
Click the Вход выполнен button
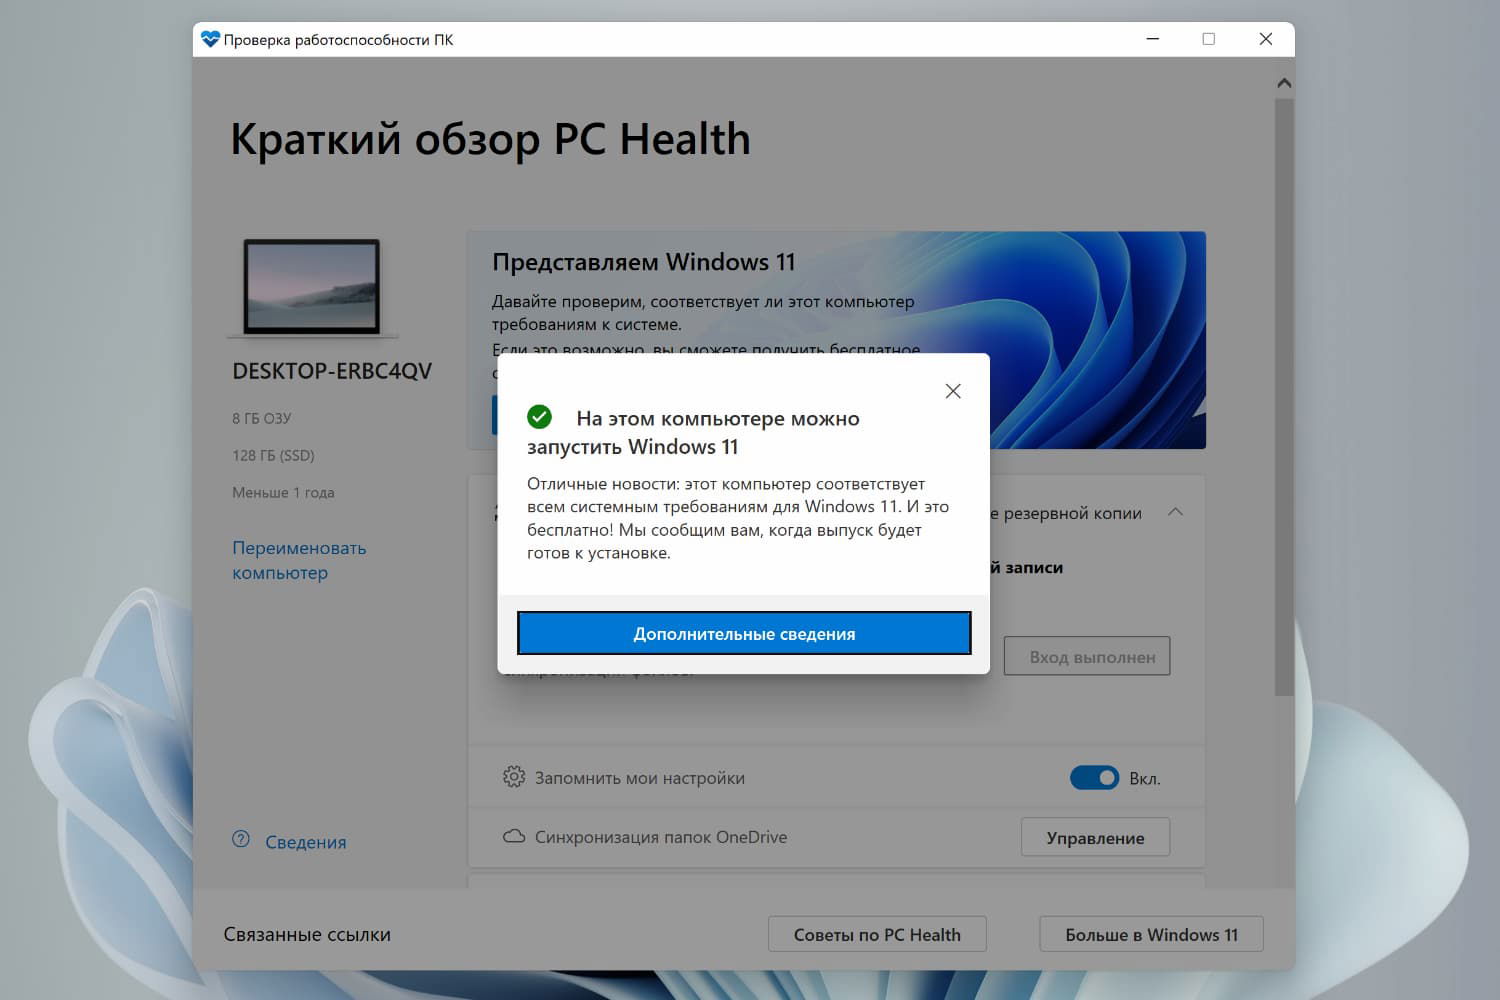[x=1087, y=656]
